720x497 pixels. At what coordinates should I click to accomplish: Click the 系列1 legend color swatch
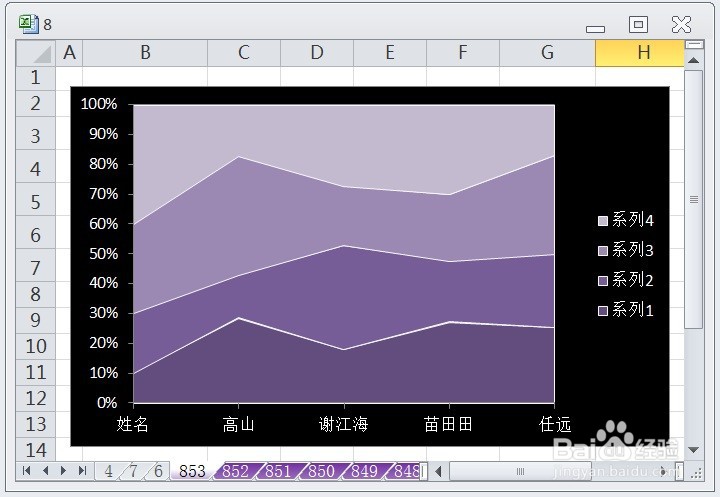pyautogui.click(x=603, y=311)
